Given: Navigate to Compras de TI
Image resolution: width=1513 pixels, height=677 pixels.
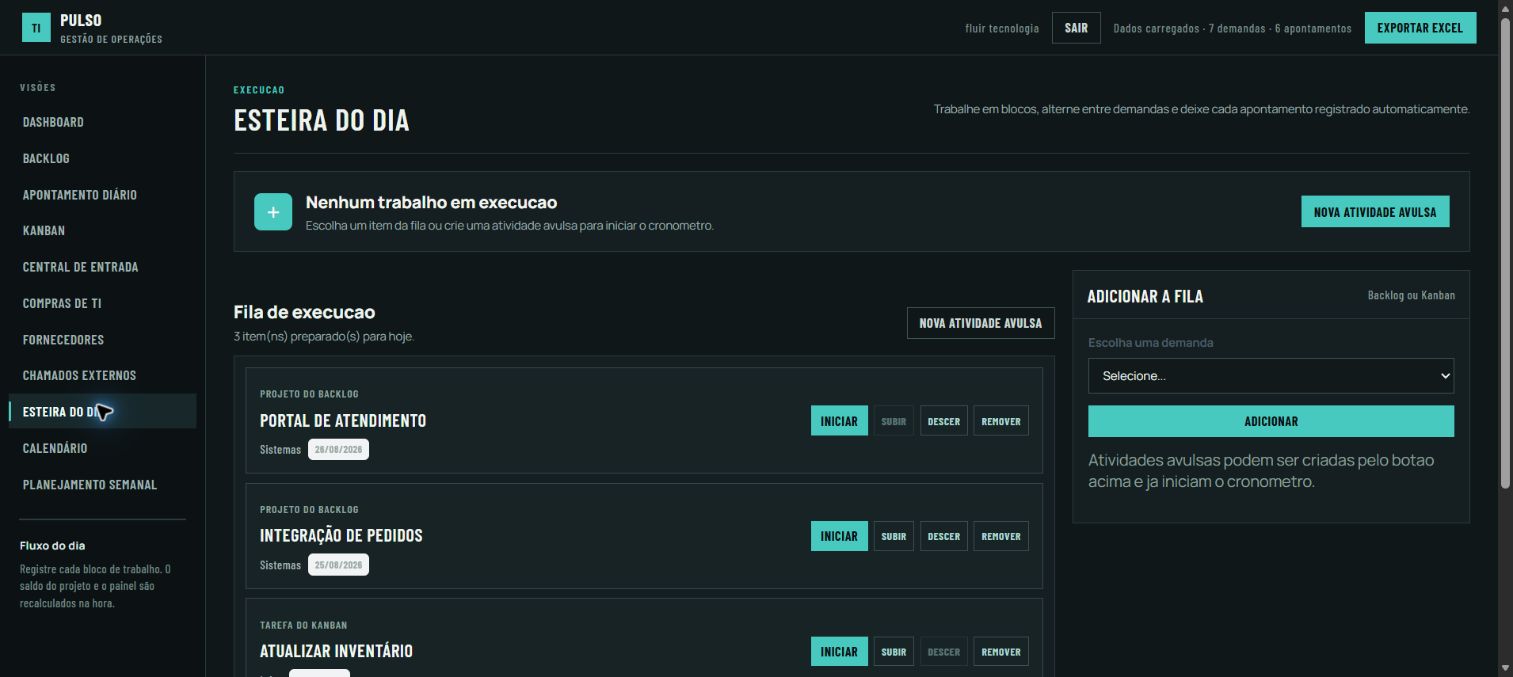Looking at the screenshot, I should 62,303.
